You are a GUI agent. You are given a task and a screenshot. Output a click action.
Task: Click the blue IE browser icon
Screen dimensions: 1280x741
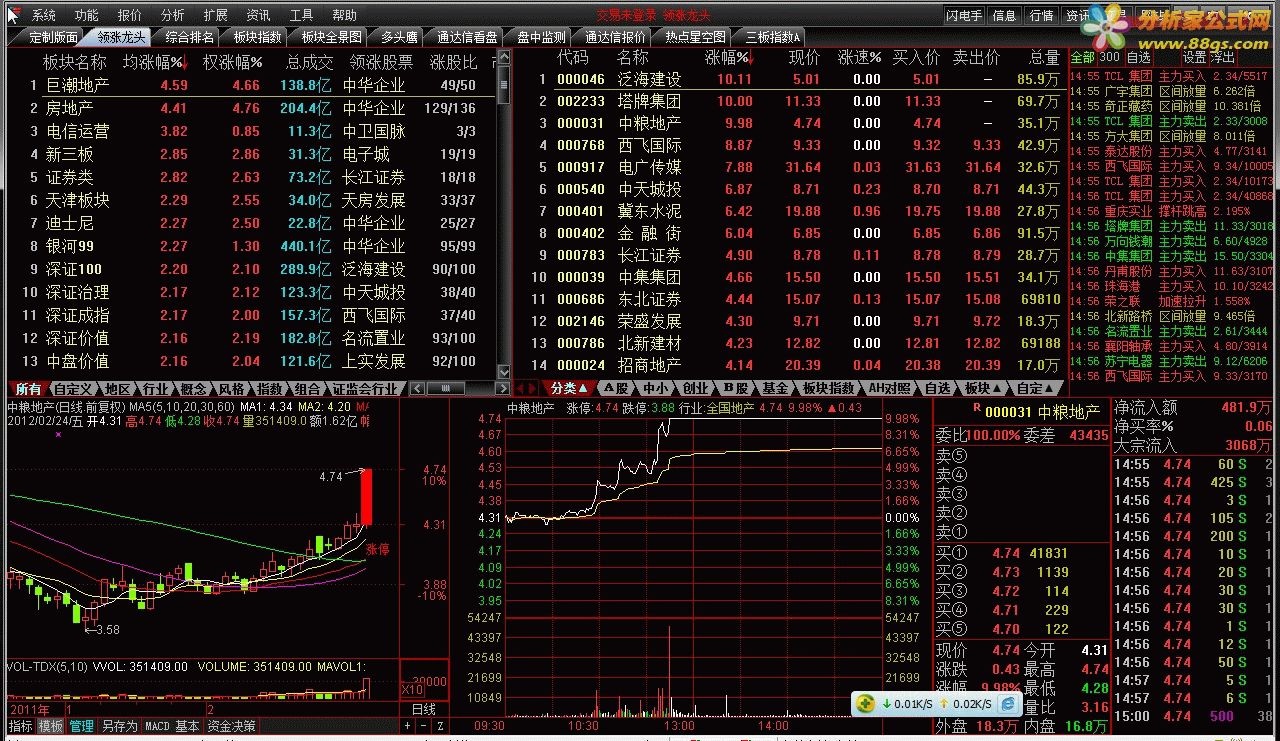(x=1009, y=704)
